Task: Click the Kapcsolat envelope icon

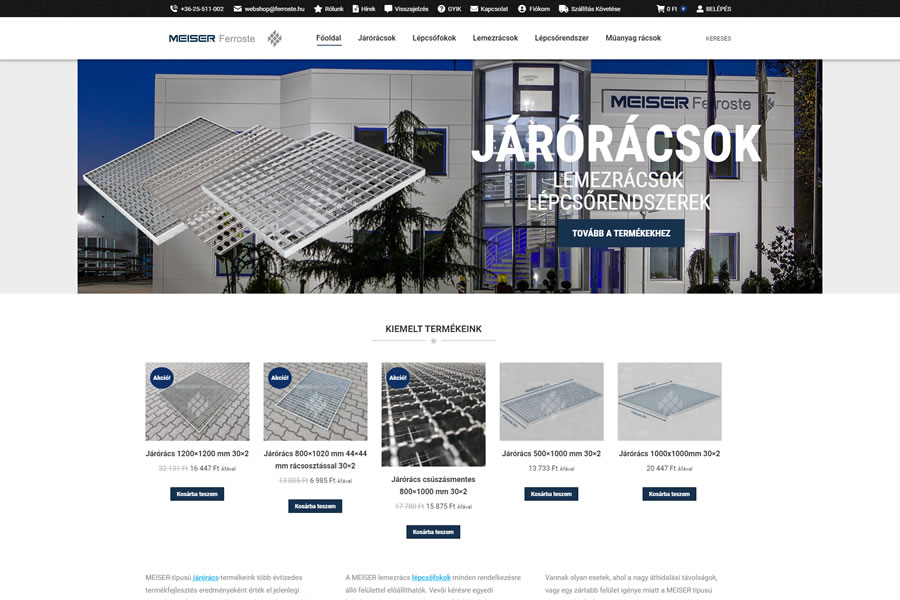Action: [x=474, y=9]
